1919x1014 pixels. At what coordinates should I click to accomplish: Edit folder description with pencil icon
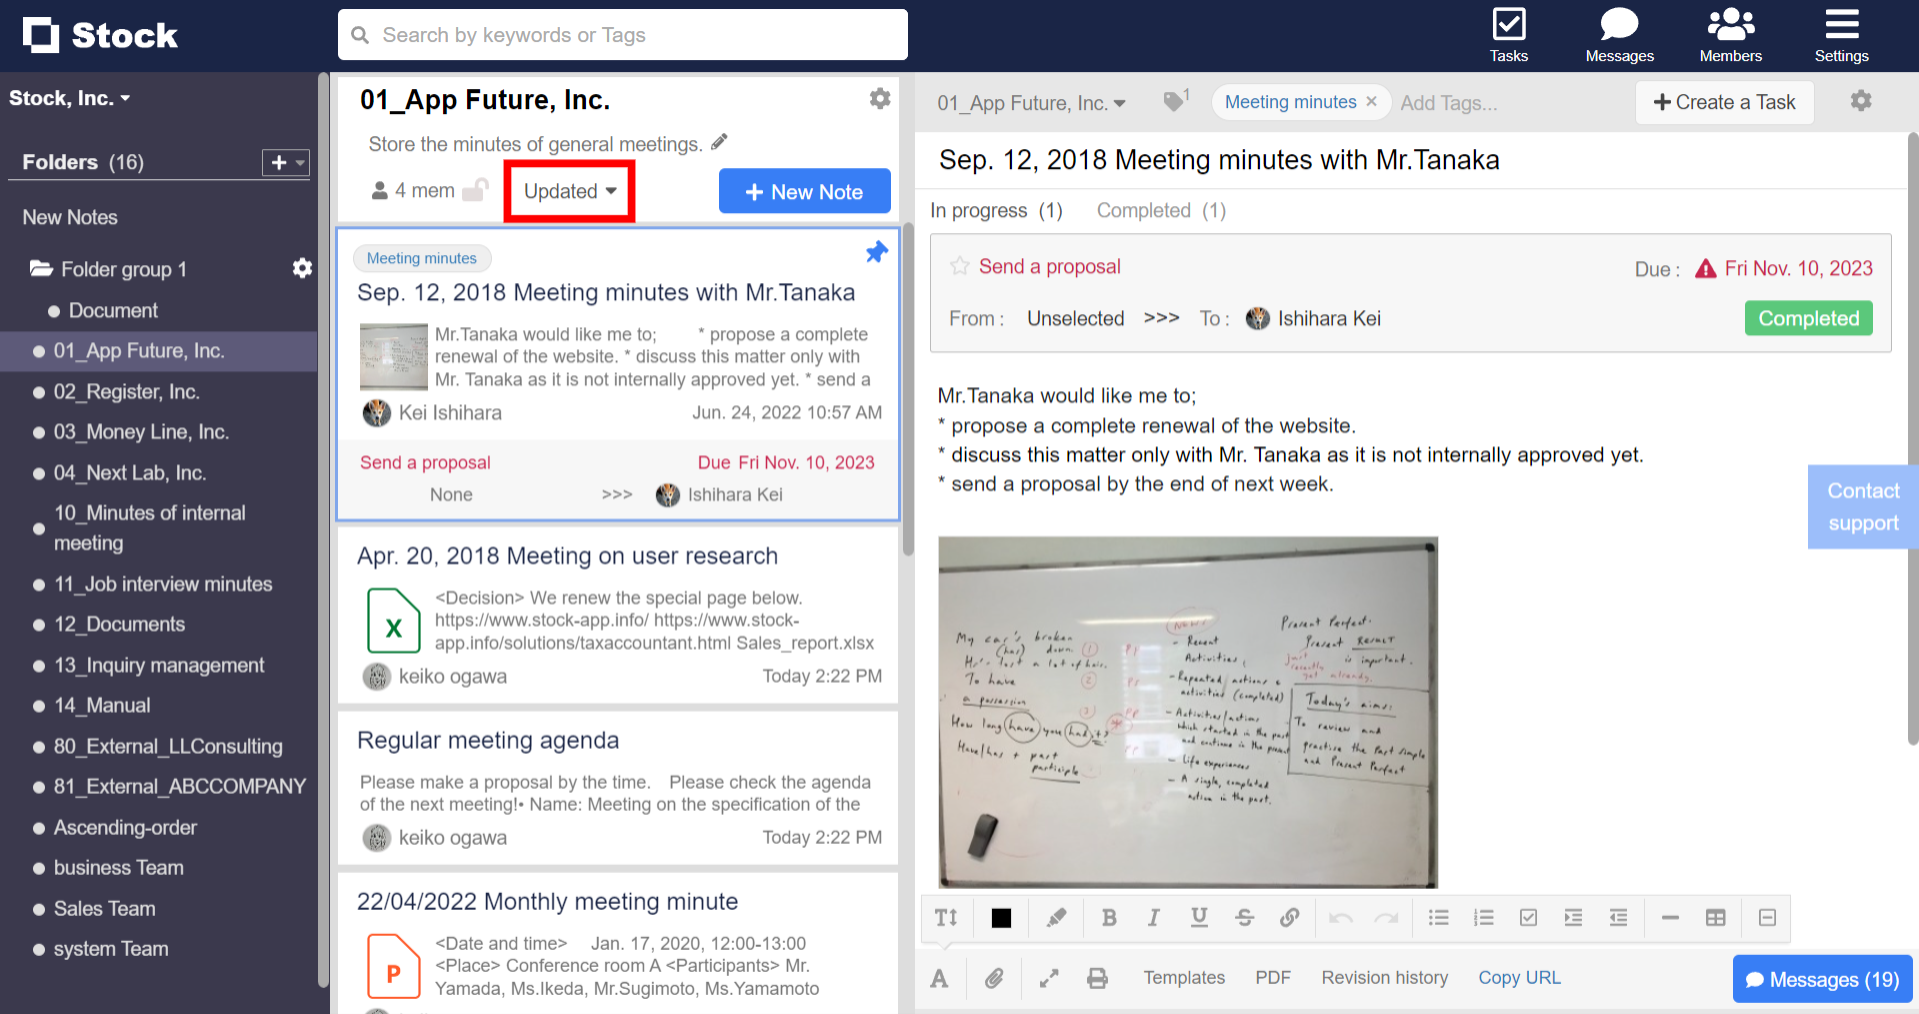tap(719, 143)
